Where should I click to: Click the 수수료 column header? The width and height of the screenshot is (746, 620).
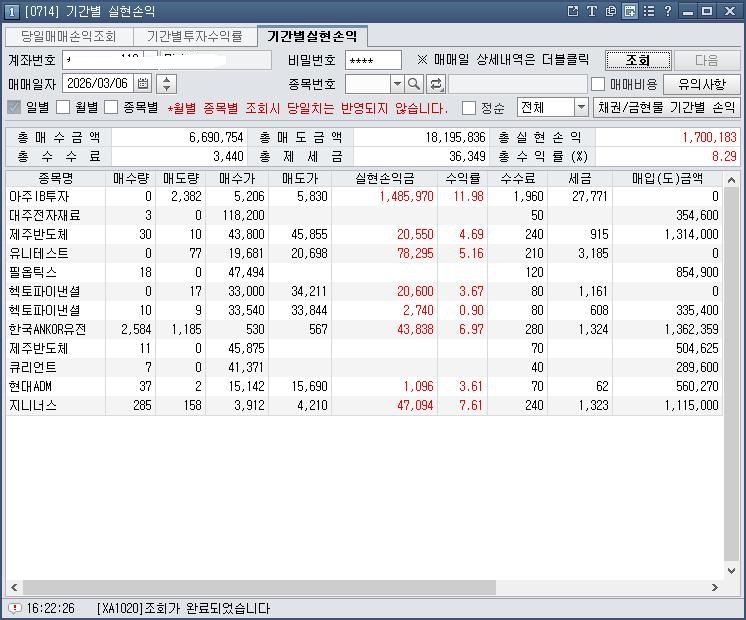point(518,178)
